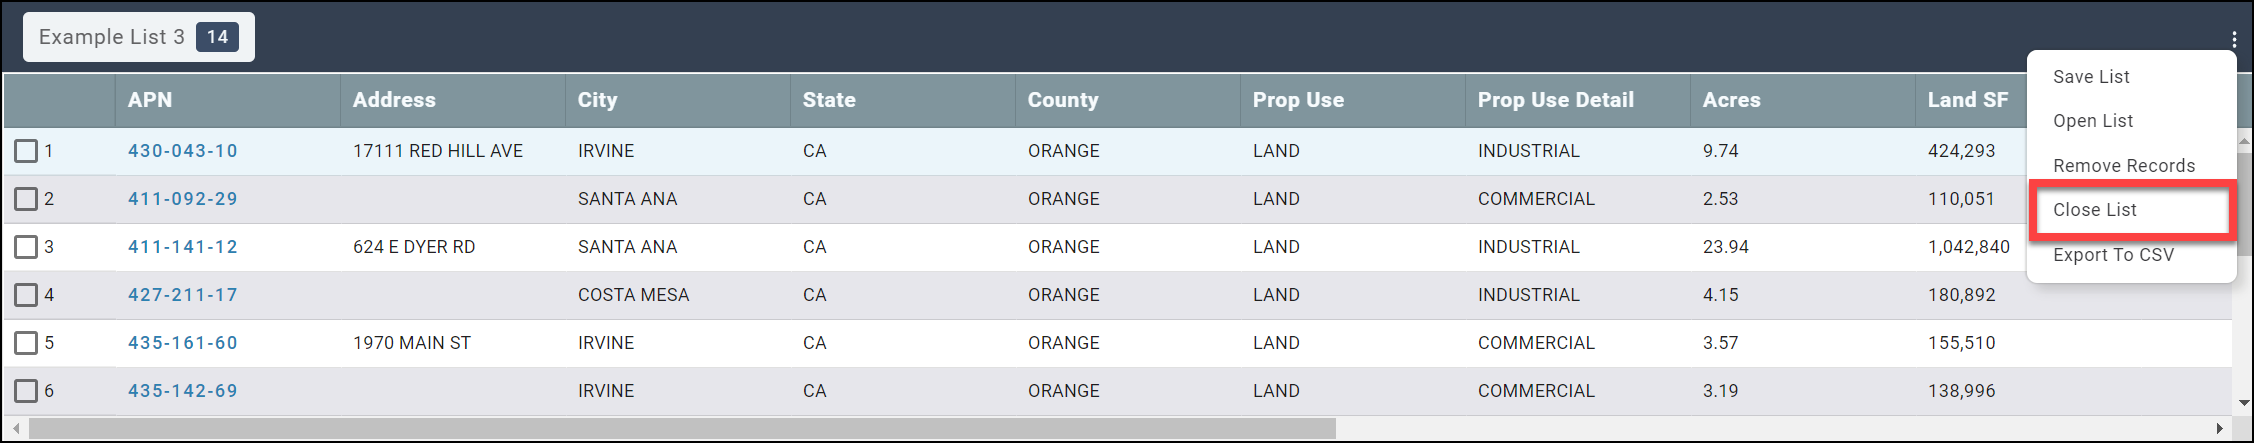This screenshot has width=2254, height=443.
Task: Click the left scroll arrow on horizontal scrollbar
Action: point(16,428)
